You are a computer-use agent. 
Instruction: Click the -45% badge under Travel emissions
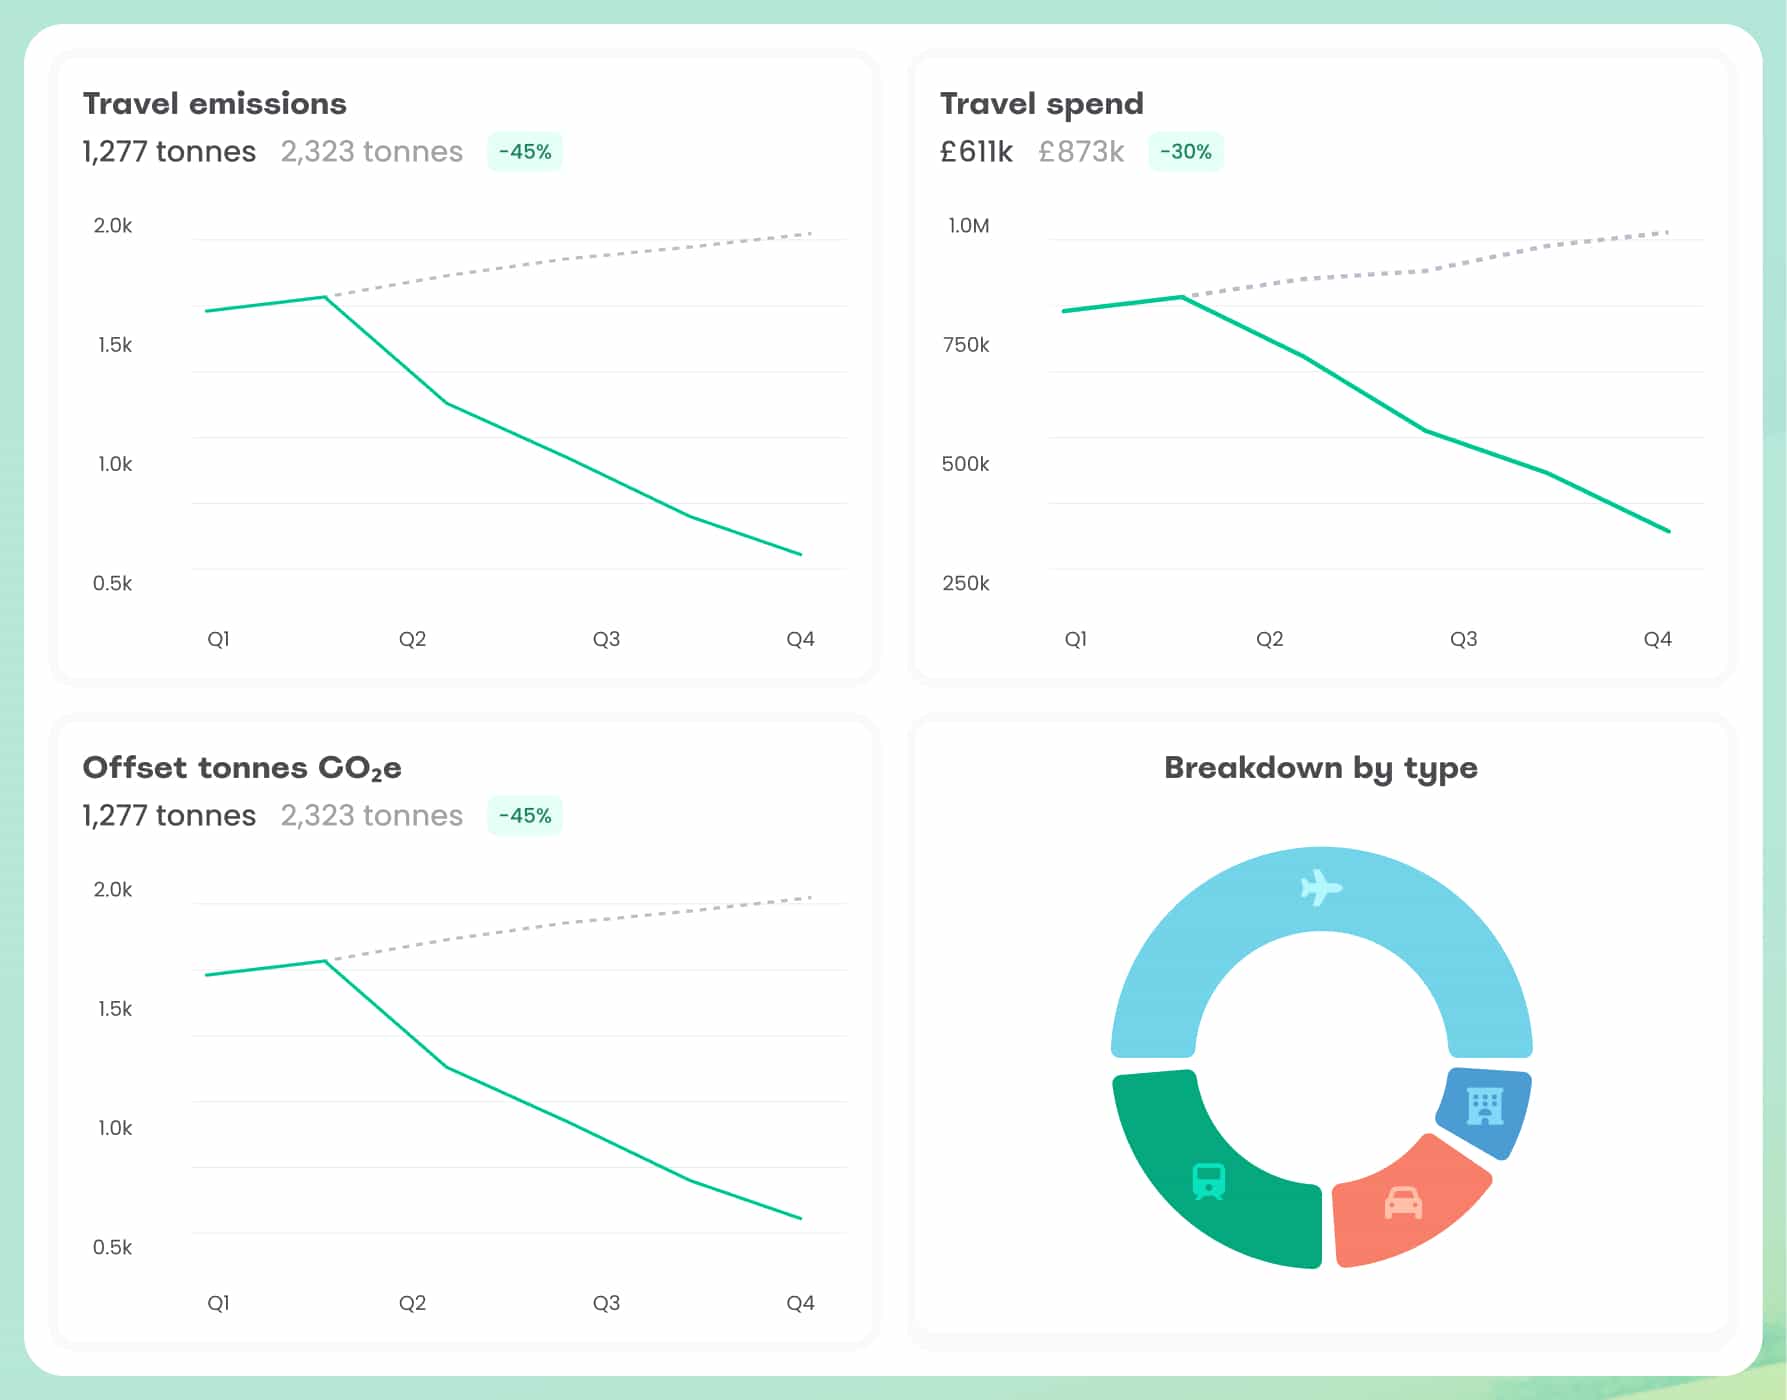pos(525,152)
